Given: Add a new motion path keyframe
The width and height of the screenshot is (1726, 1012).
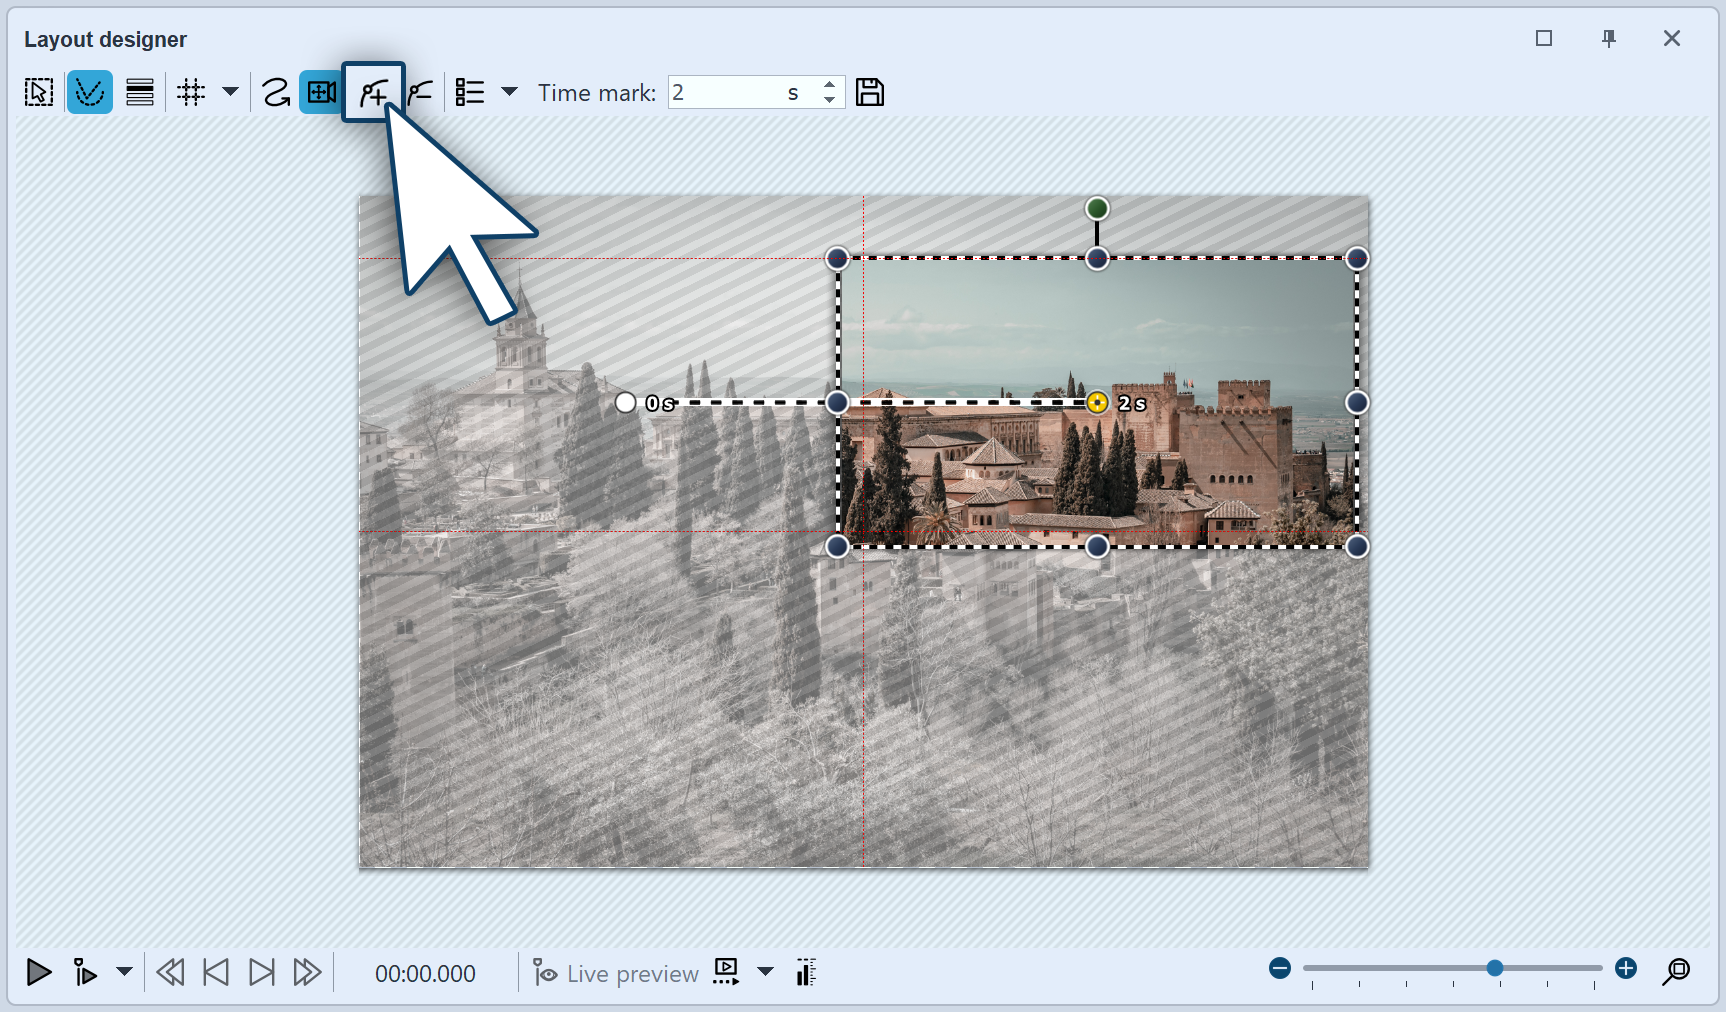Looking at the screenshot, I should (x=372, y=91).
